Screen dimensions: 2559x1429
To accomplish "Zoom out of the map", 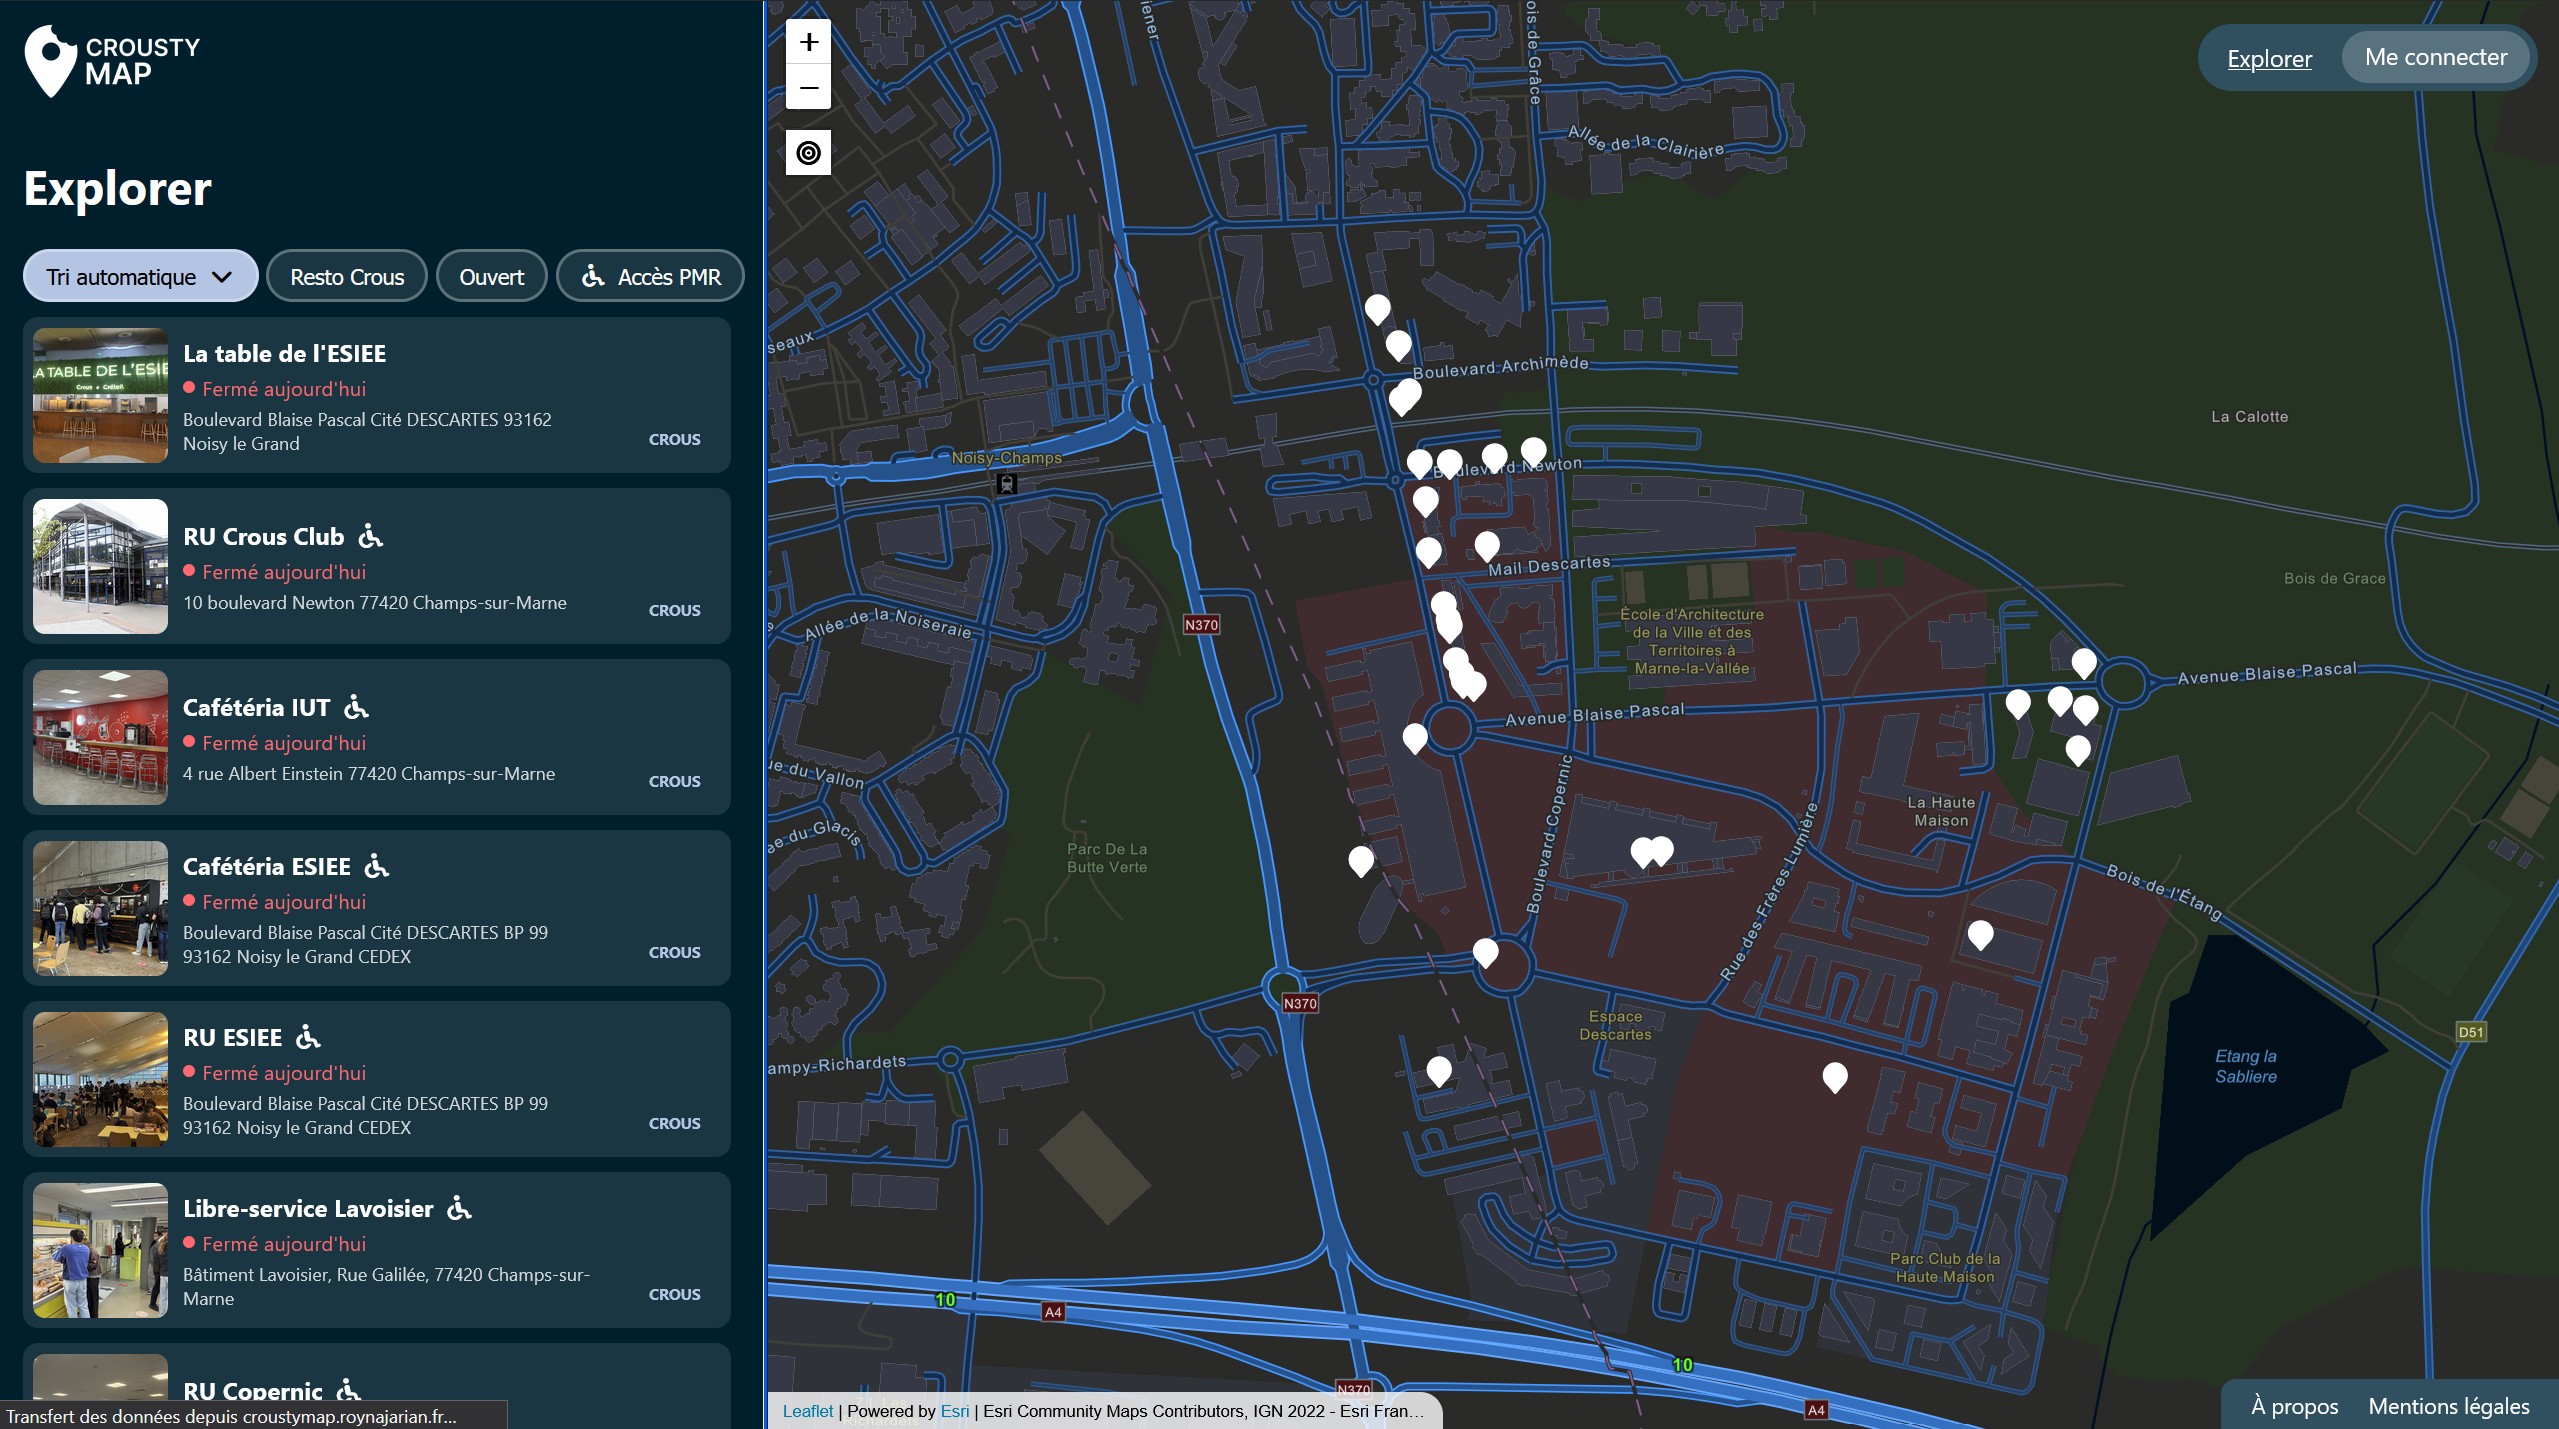I will point(809,87).
